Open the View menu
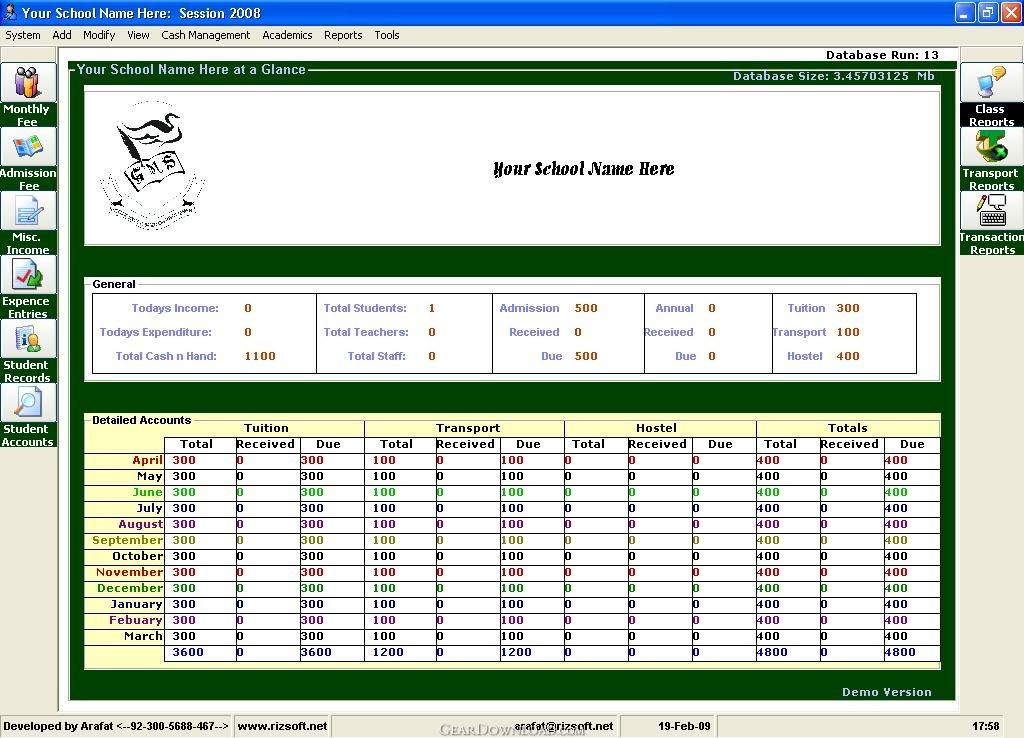1024x738 pixels. click(x=138, y=35)
